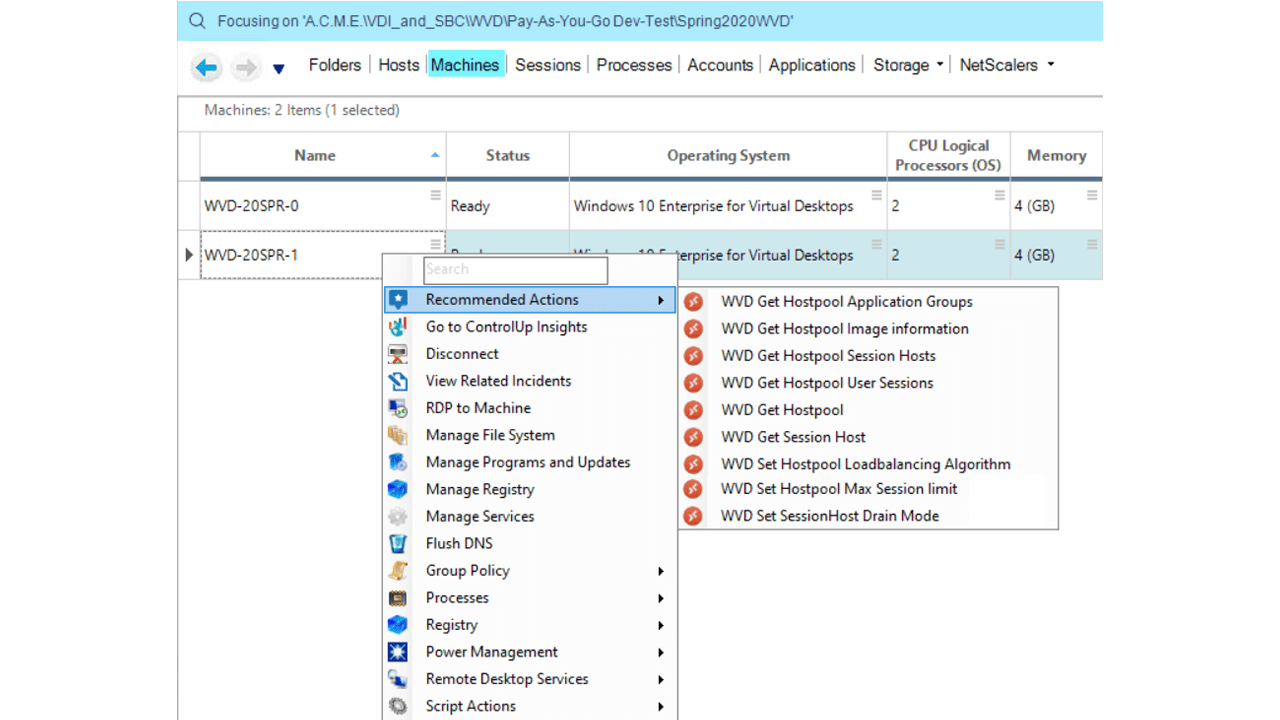1280x720 pixels.
Task: Switch to the Sessions tab
Action: (546, 64)
